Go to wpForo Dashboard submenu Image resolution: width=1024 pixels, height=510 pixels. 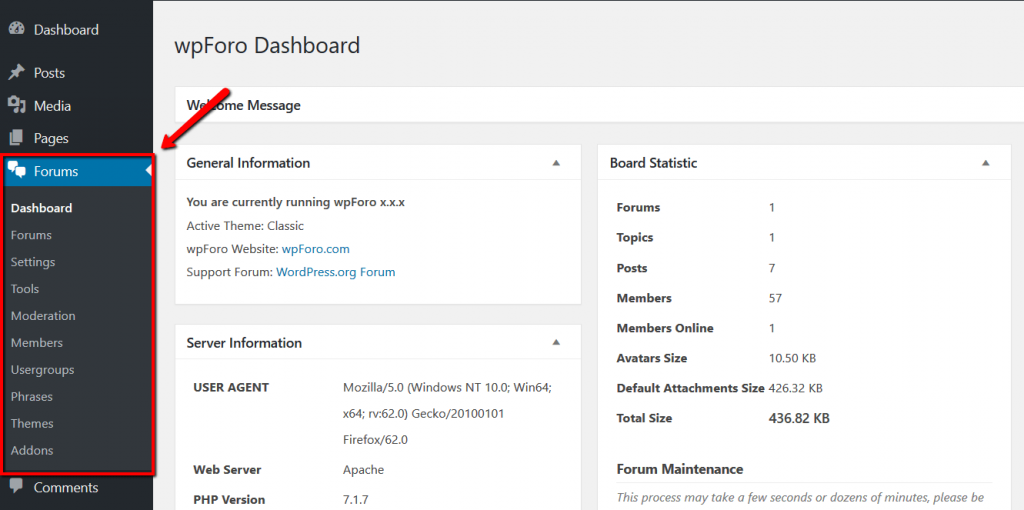point(41,208)
